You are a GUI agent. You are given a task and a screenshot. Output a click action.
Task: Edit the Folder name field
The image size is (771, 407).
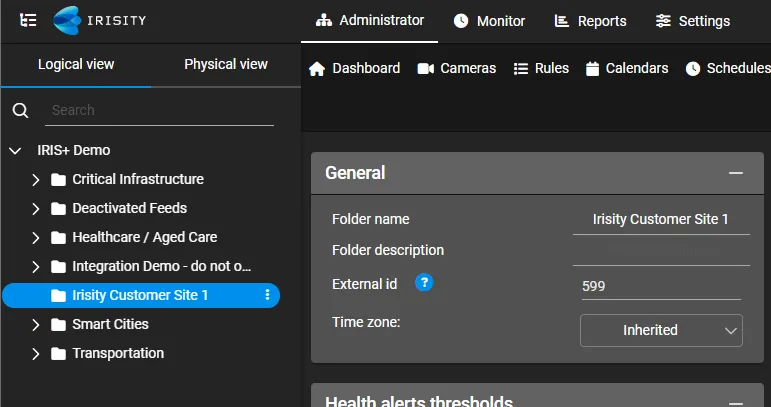click(661, 219)
